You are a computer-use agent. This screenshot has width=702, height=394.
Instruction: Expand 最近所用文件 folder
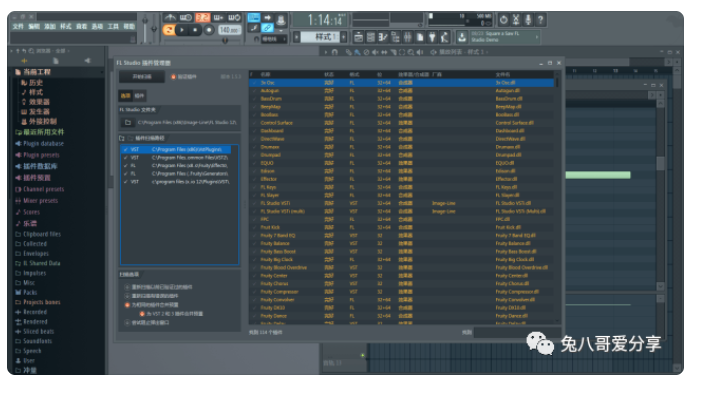tap(43, 132)
